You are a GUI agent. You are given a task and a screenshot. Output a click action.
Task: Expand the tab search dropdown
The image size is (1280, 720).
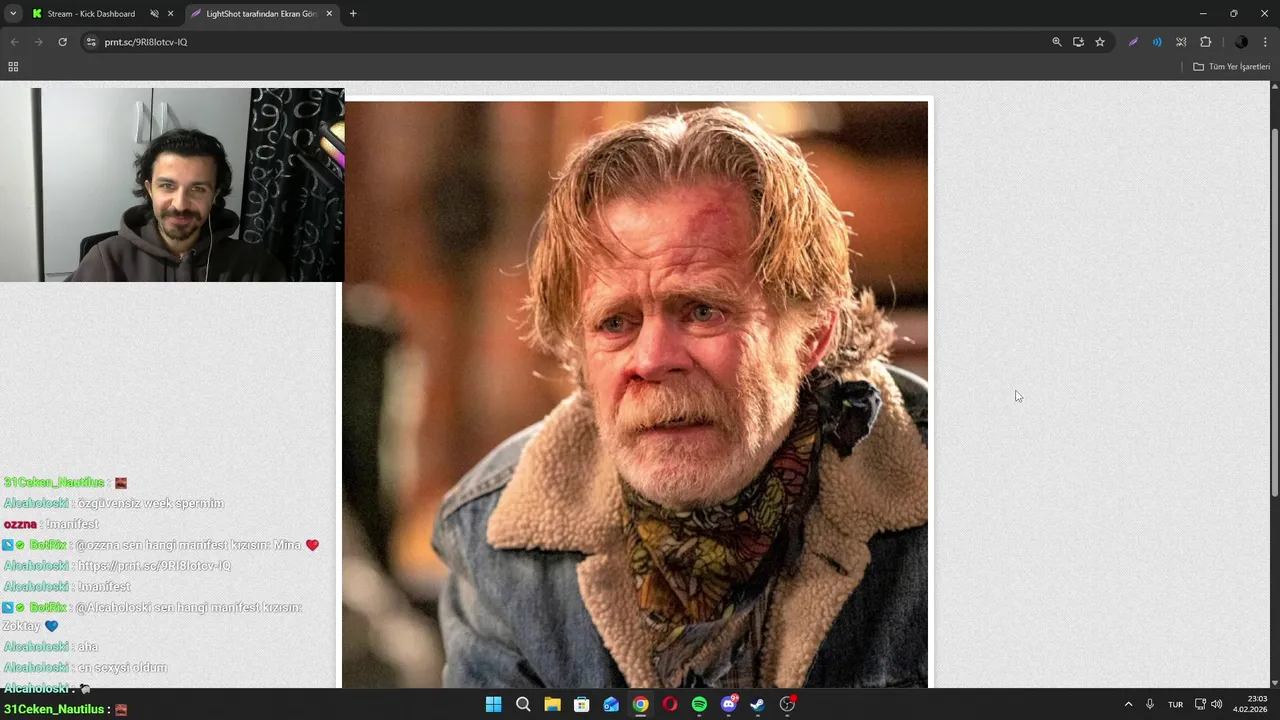pyautogui.click(x=12, y=14)
